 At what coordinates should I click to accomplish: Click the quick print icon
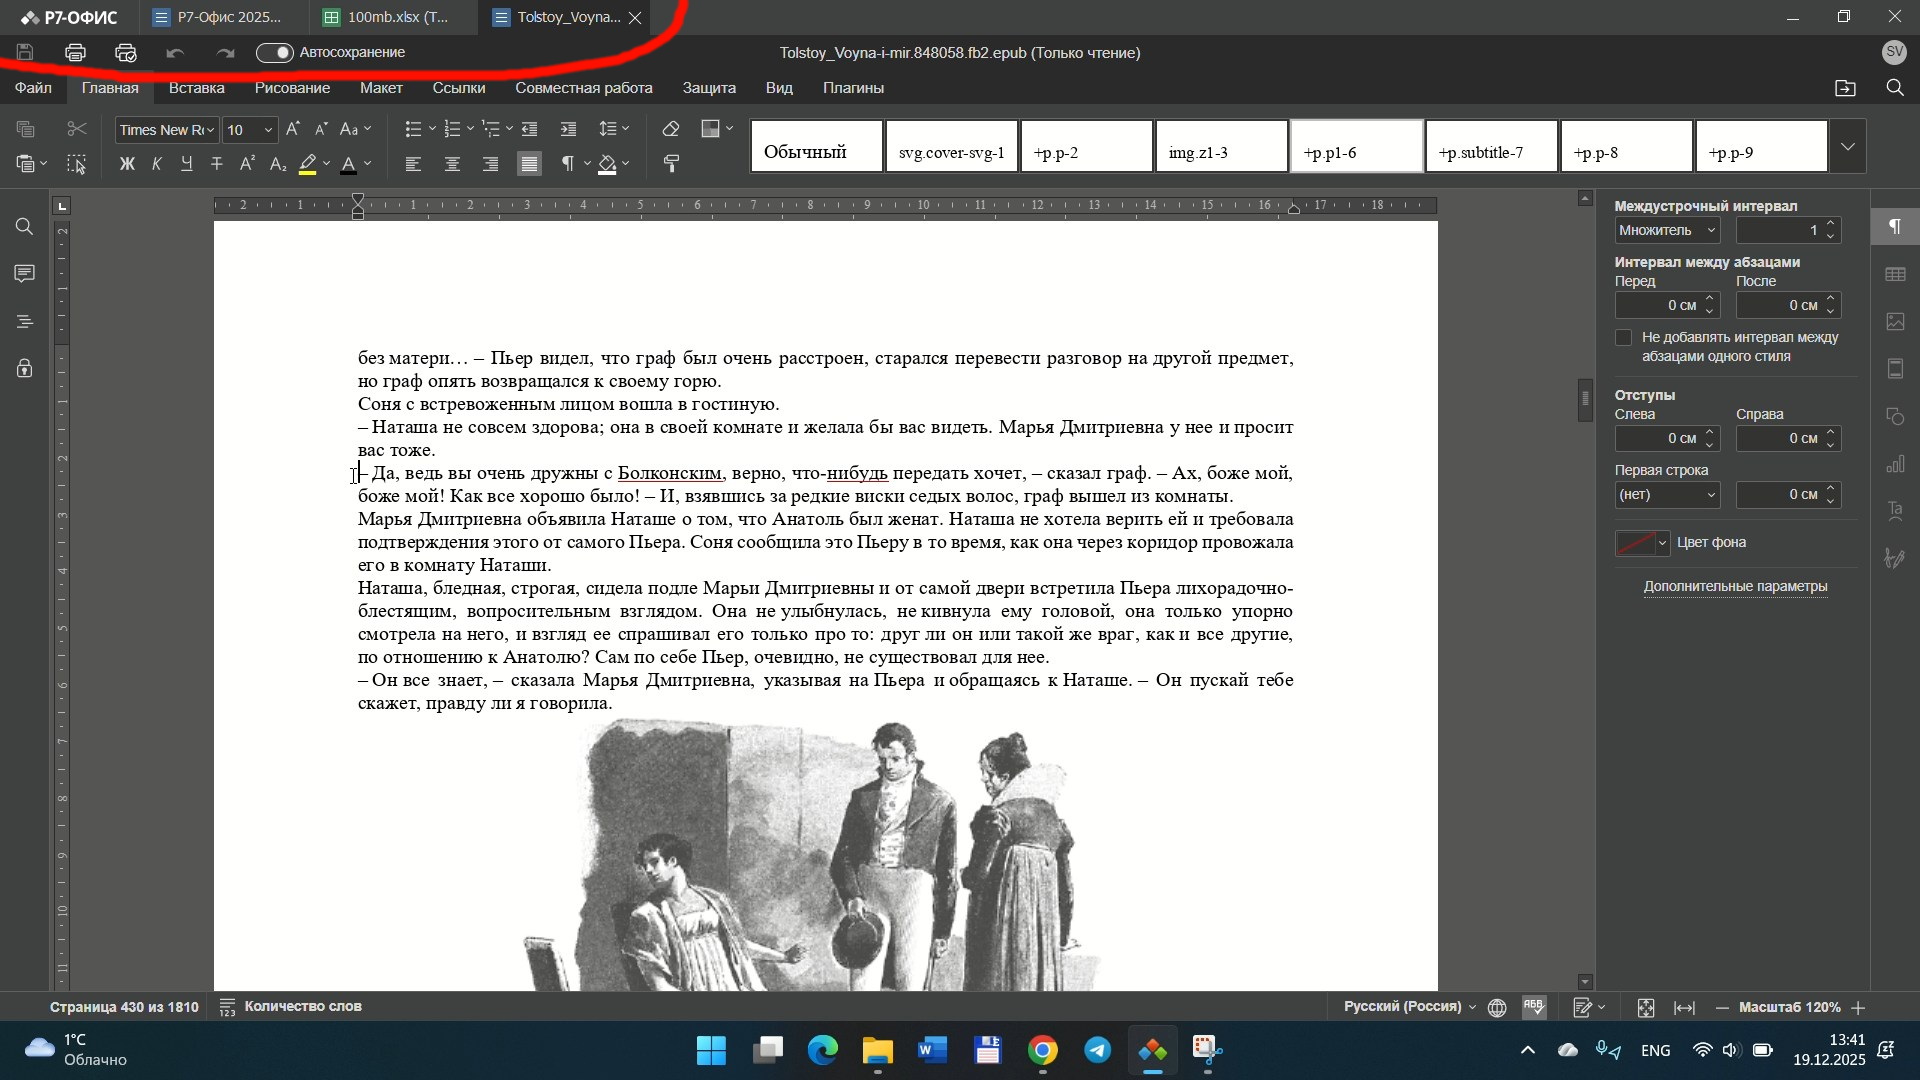coord(125,53)
